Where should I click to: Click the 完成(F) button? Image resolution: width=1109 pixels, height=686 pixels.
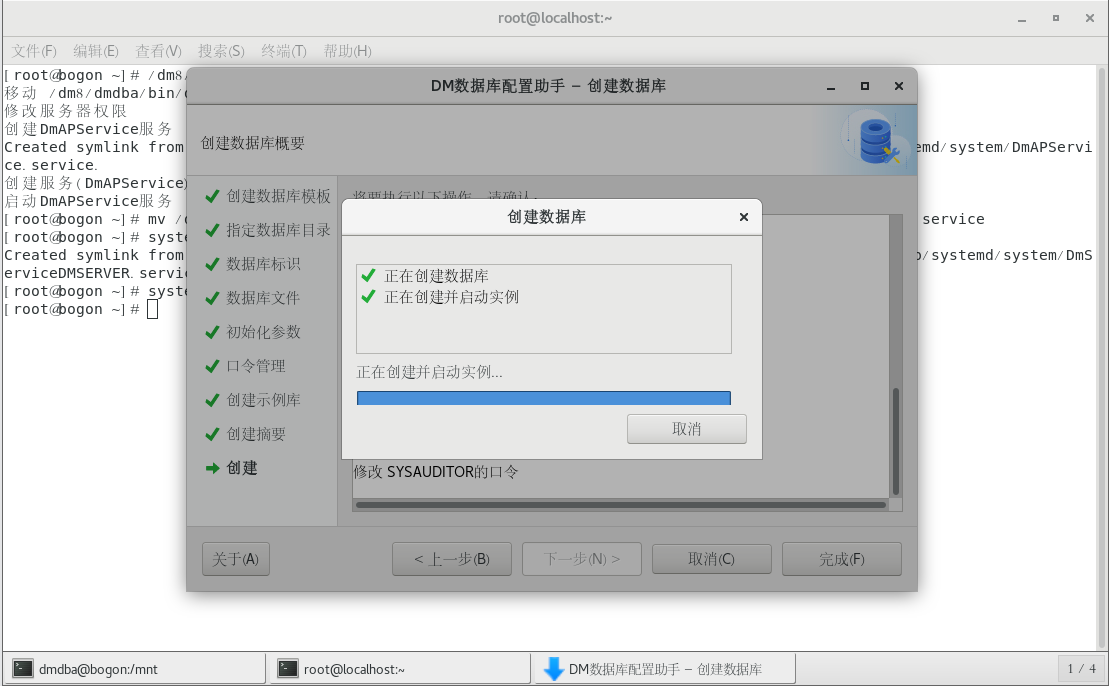click(842, 559)
